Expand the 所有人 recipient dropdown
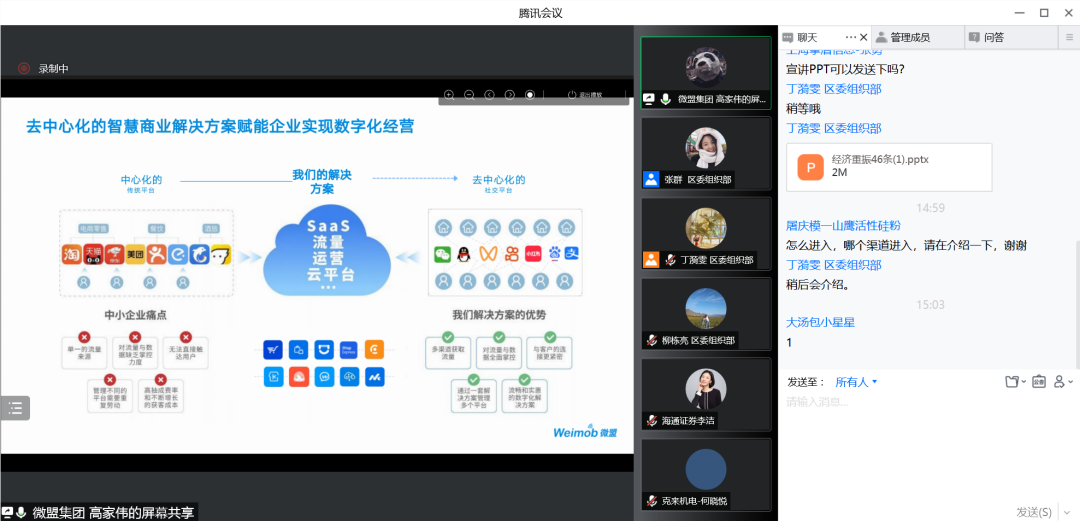 point(856,382)
